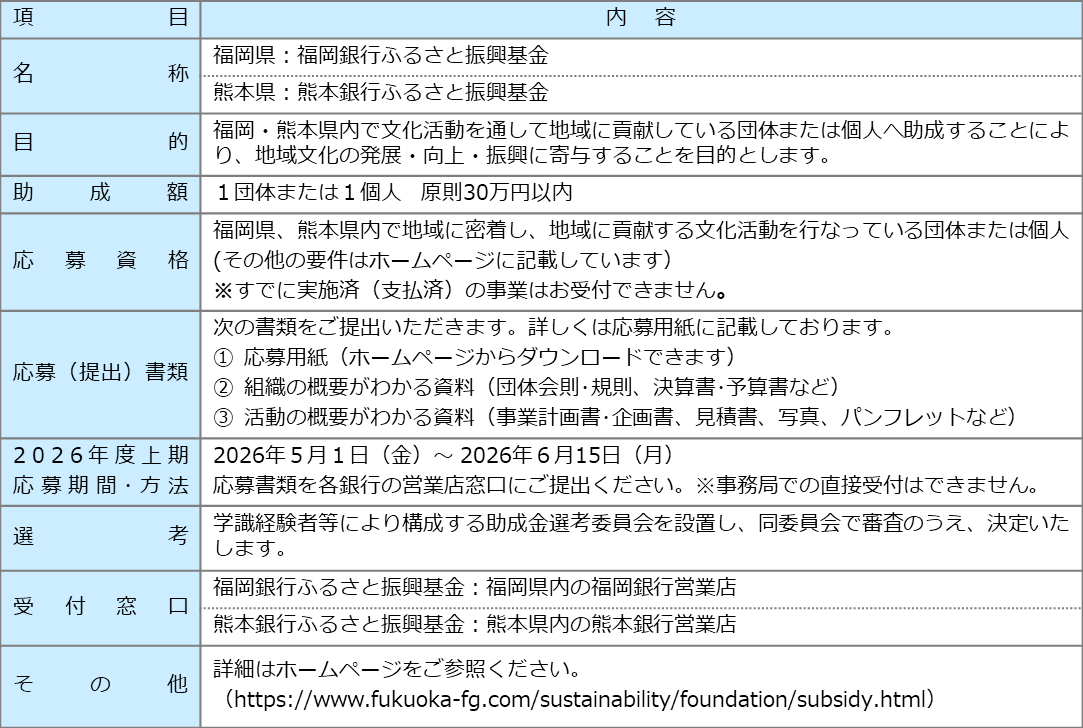
Task: Select the 助成額 row label
Action: (x=100, y=192)
